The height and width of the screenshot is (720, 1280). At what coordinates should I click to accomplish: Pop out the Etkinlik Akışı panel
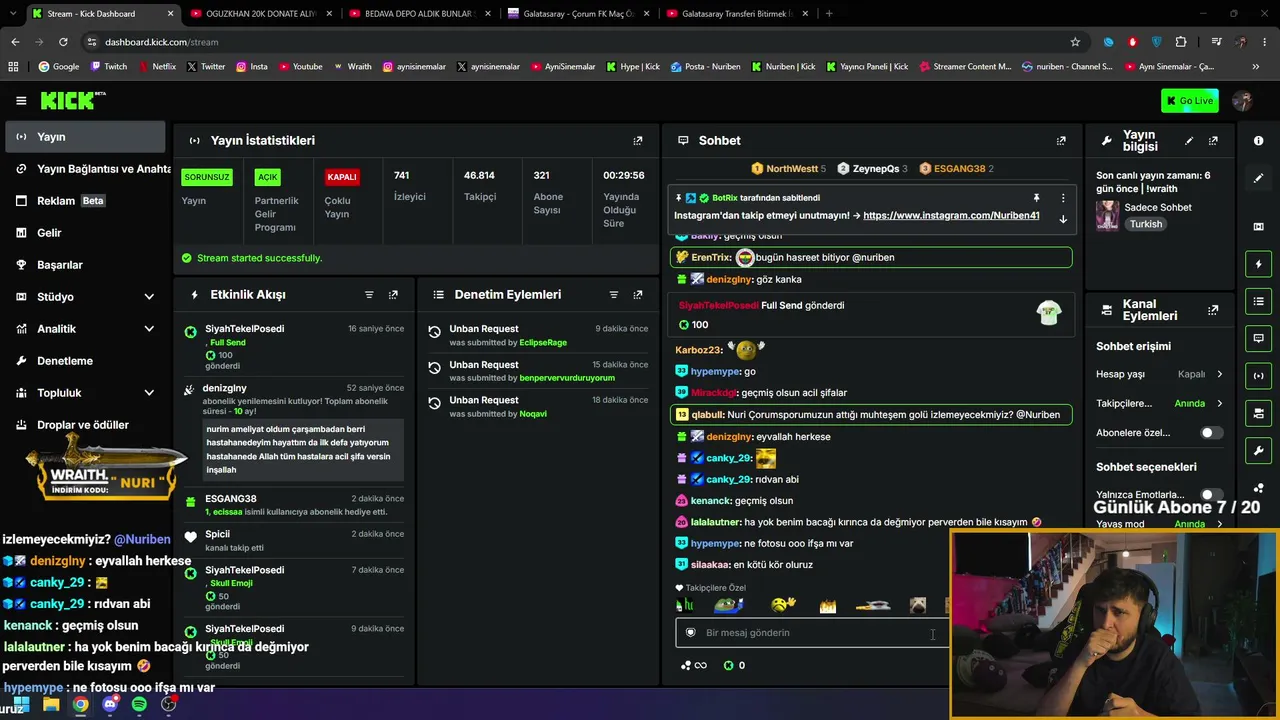393,295
